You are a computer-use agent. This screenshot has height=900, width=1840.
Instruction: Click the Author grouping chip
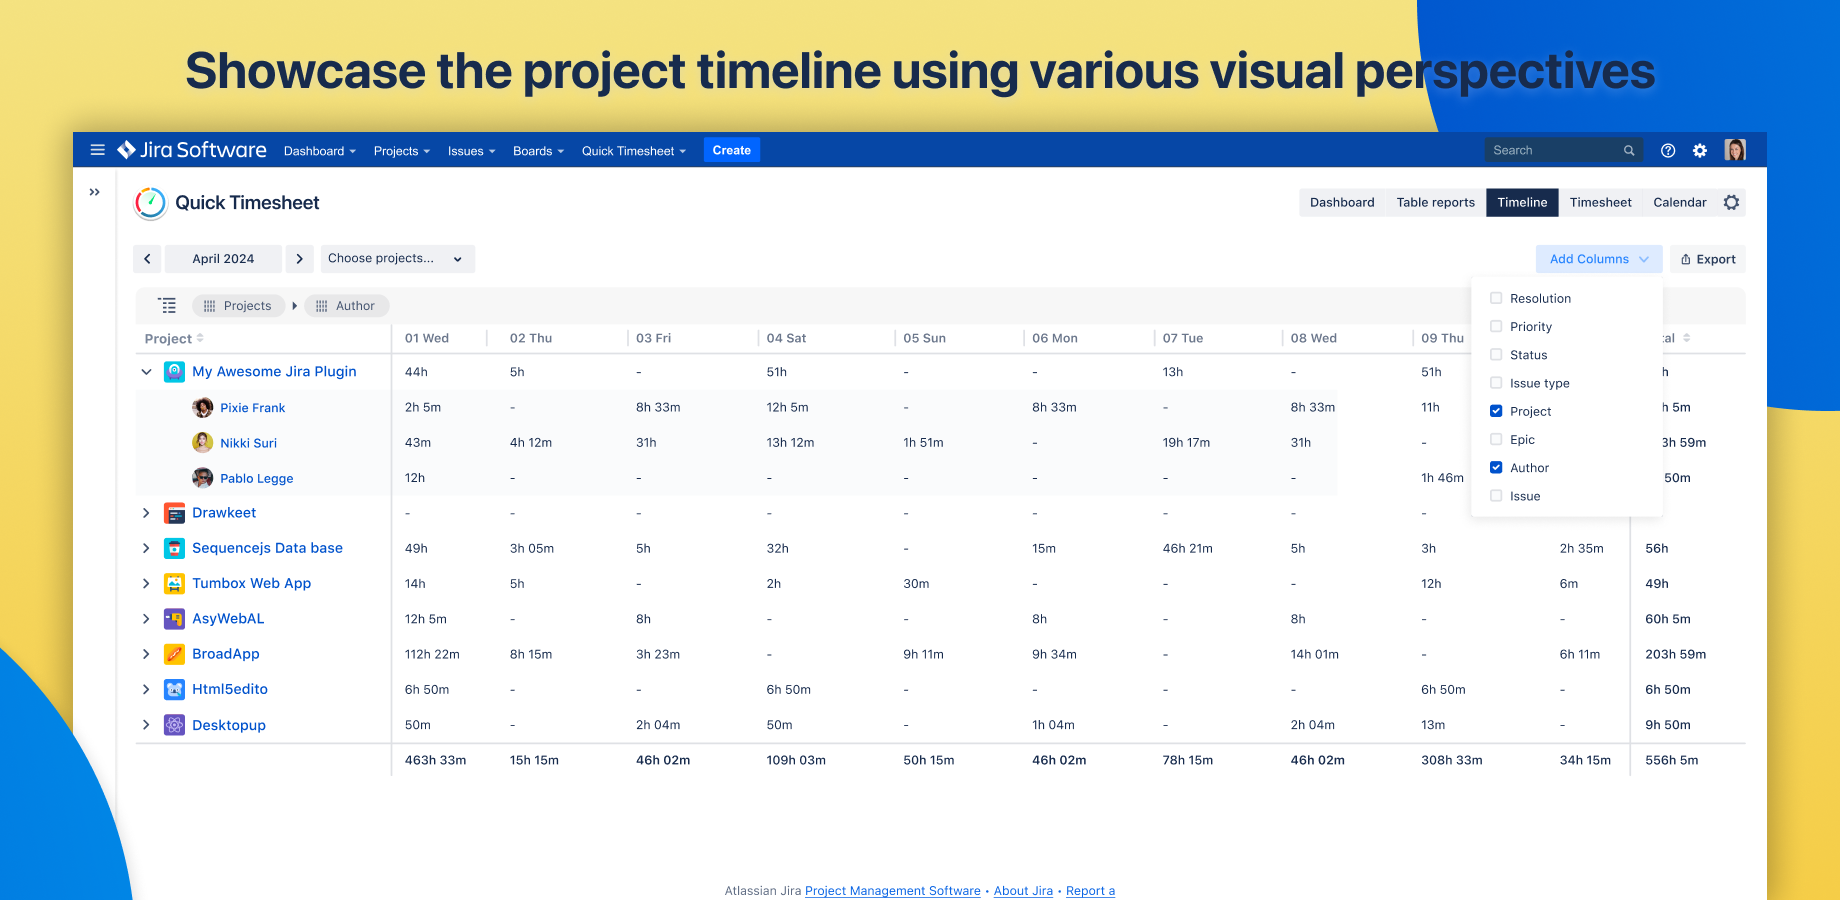(346, 306)
